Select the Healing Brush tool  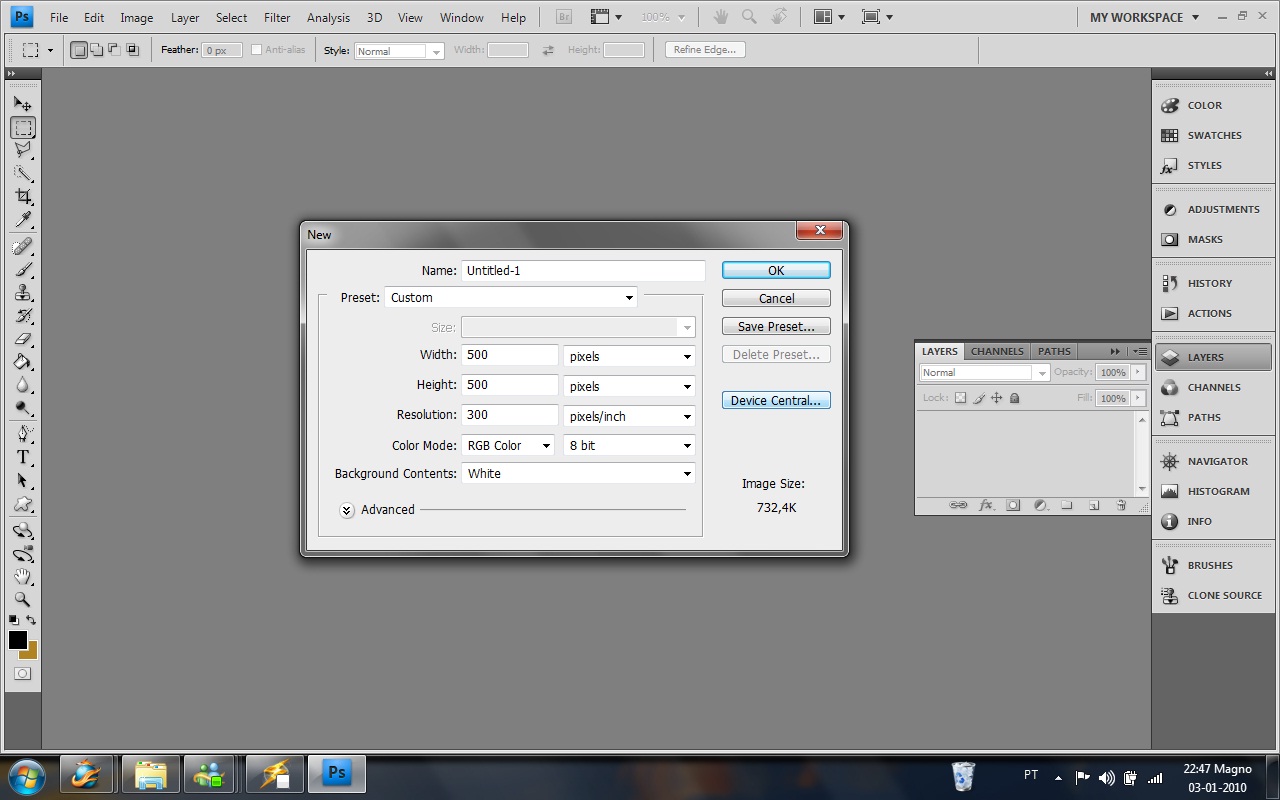[23, 246]
